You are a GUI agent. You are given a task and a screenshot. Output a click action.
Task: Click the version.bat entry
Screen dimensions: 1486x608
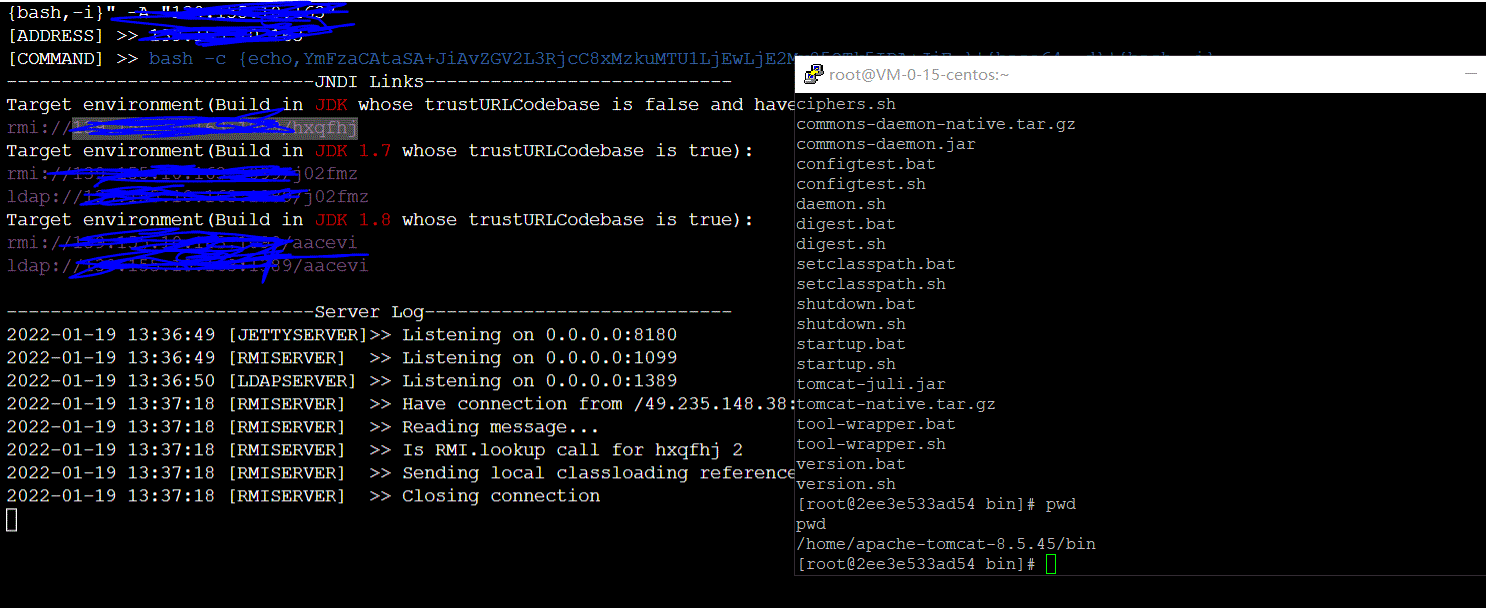[x=851, y=464]
